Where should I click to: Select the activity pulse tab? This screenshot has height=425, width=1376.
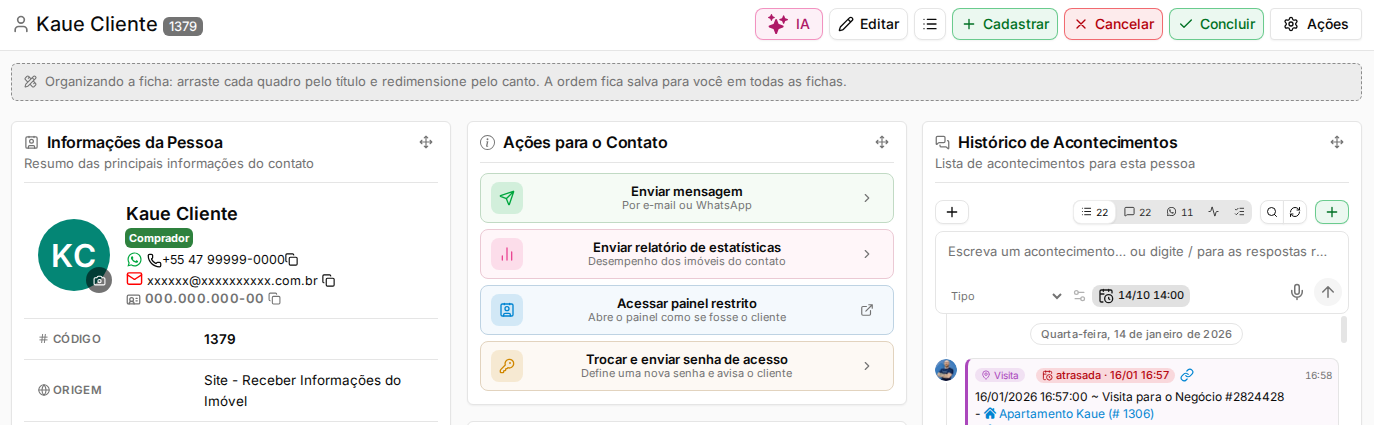pos(1214,212)
